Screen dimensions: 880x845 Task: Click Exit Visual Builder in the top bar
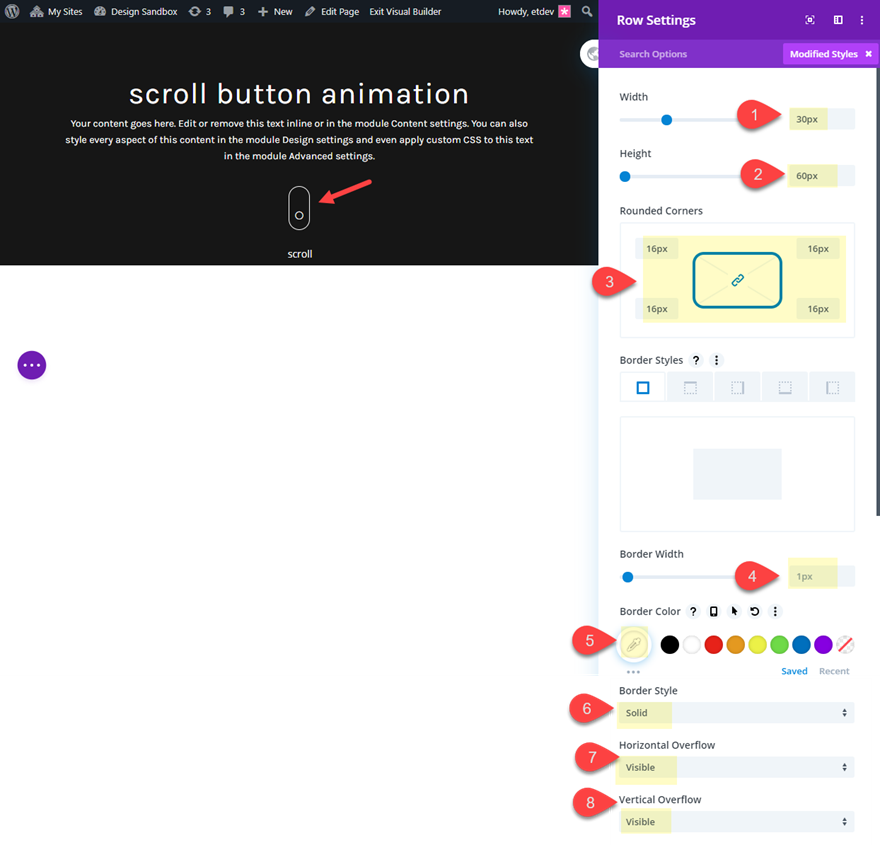(404, 11)
